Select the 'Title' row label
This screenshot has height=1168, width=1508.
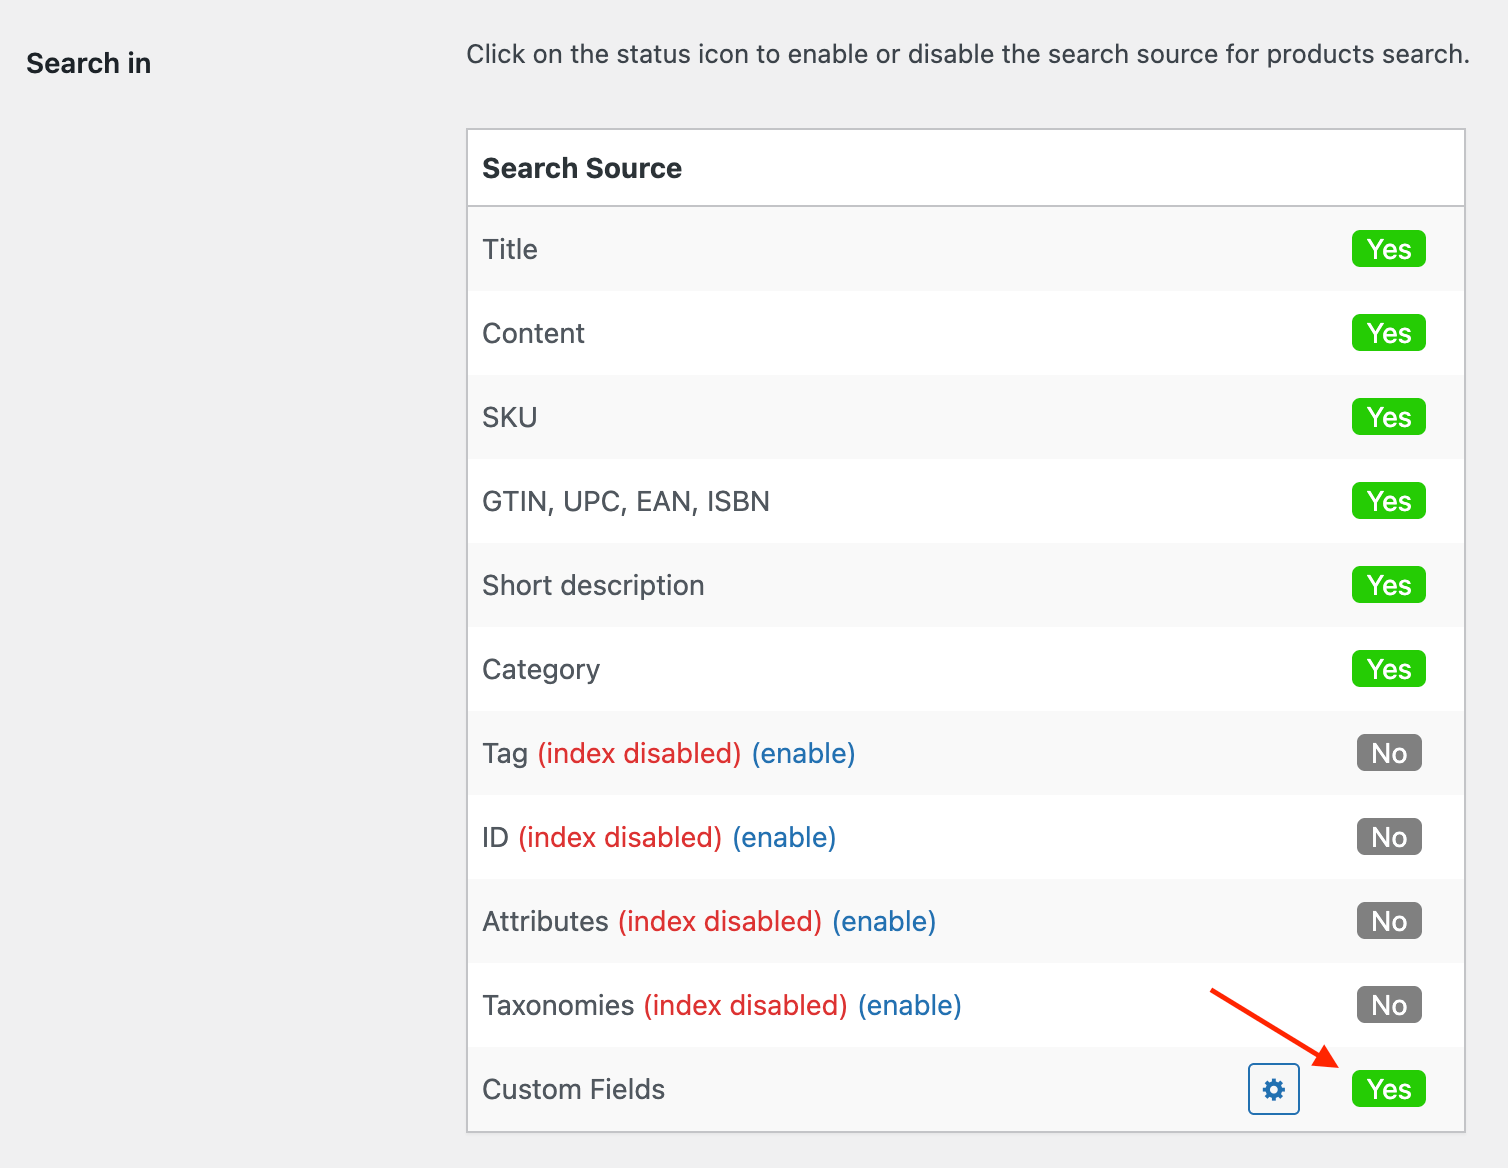point(510,249)
